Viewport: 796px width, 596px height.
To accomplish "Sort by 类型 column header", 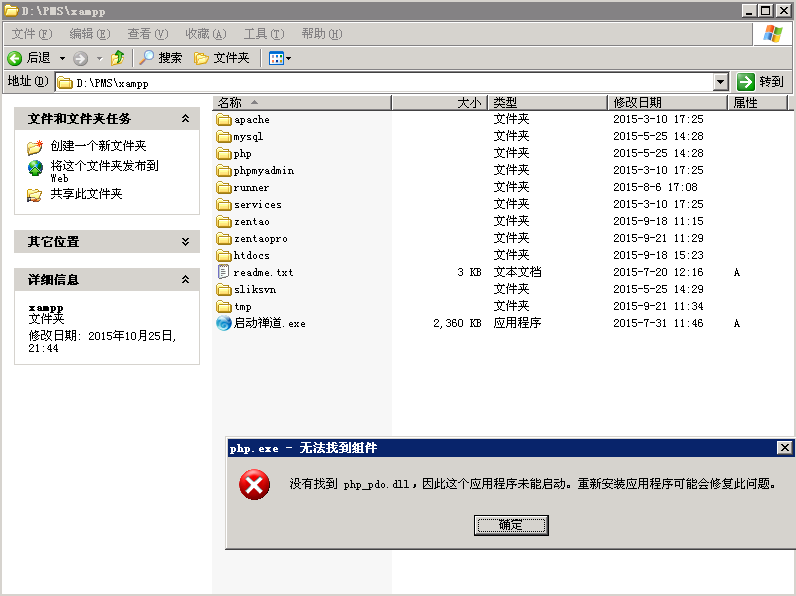I will (547, 103).
